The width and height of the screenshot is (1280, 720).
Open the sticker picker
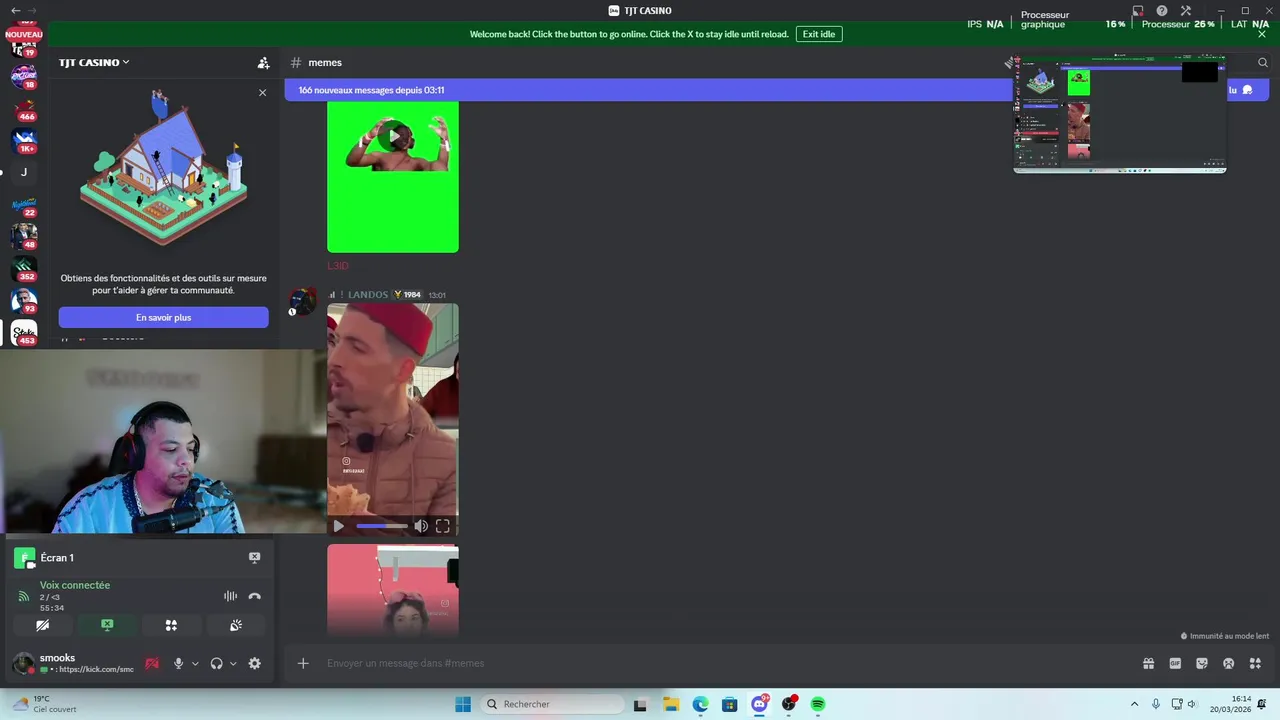click(x=1202, y=663)
